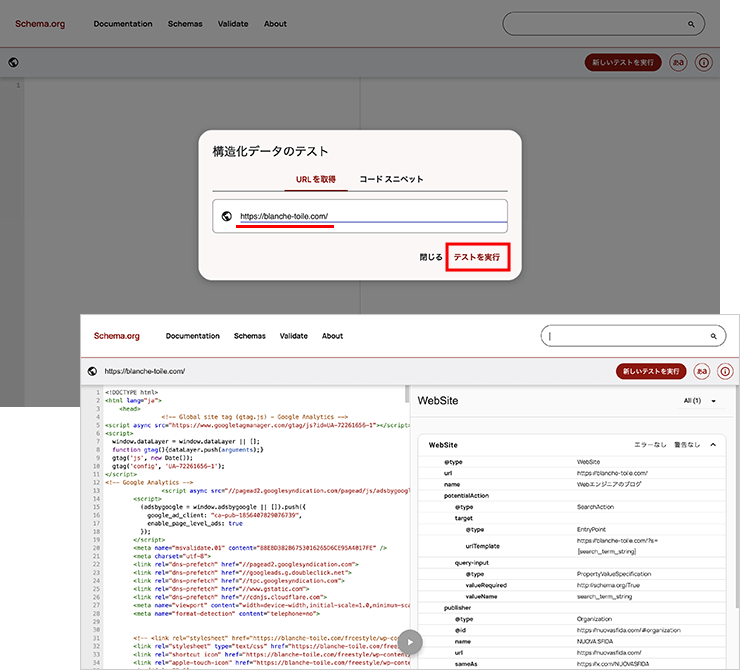
Task: Click the valueName property row
Action: pos(572,596)
